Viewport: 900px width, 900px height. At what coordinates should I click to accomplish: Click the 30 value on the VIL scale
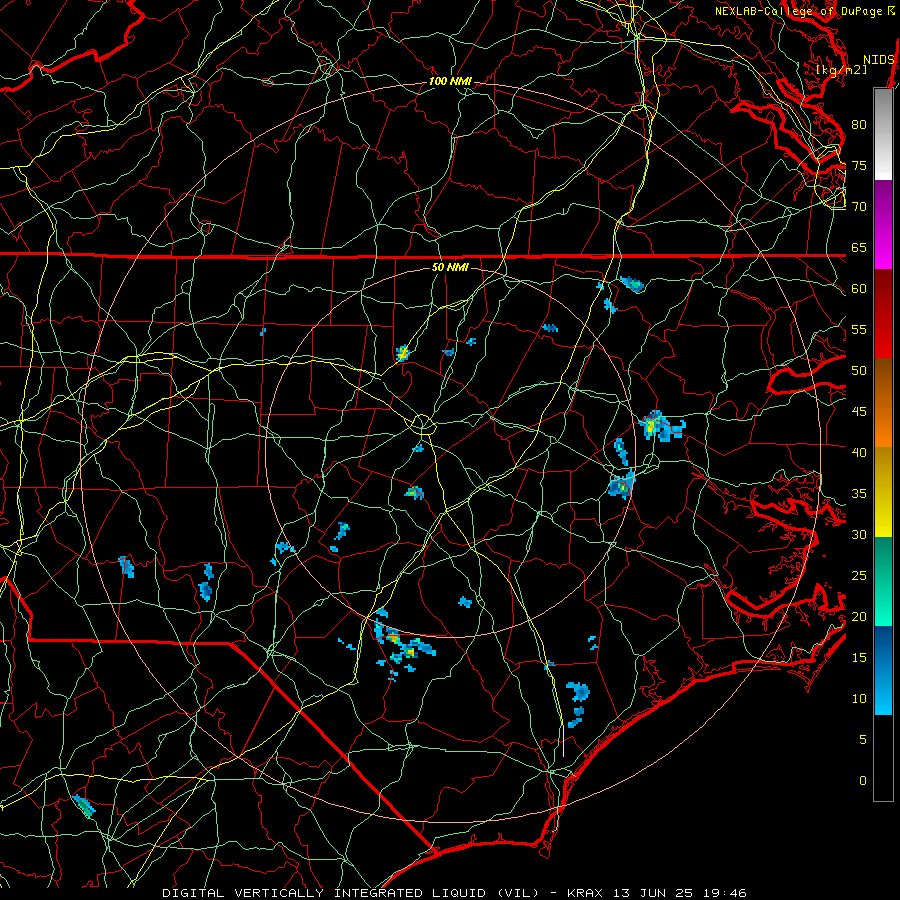(859, 535)
